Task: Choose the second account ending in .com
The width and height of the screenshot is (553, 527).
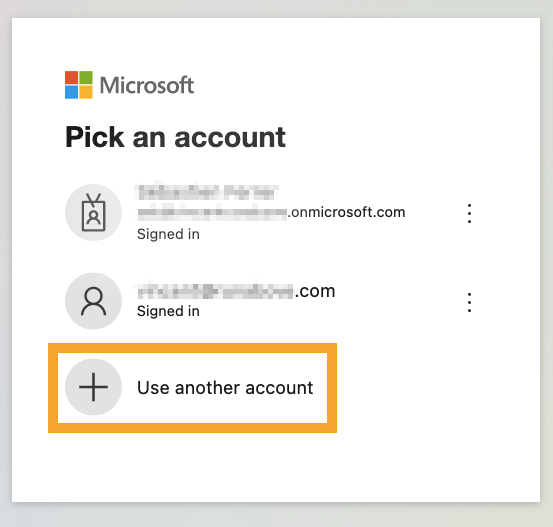Action: tap(236, 291)
